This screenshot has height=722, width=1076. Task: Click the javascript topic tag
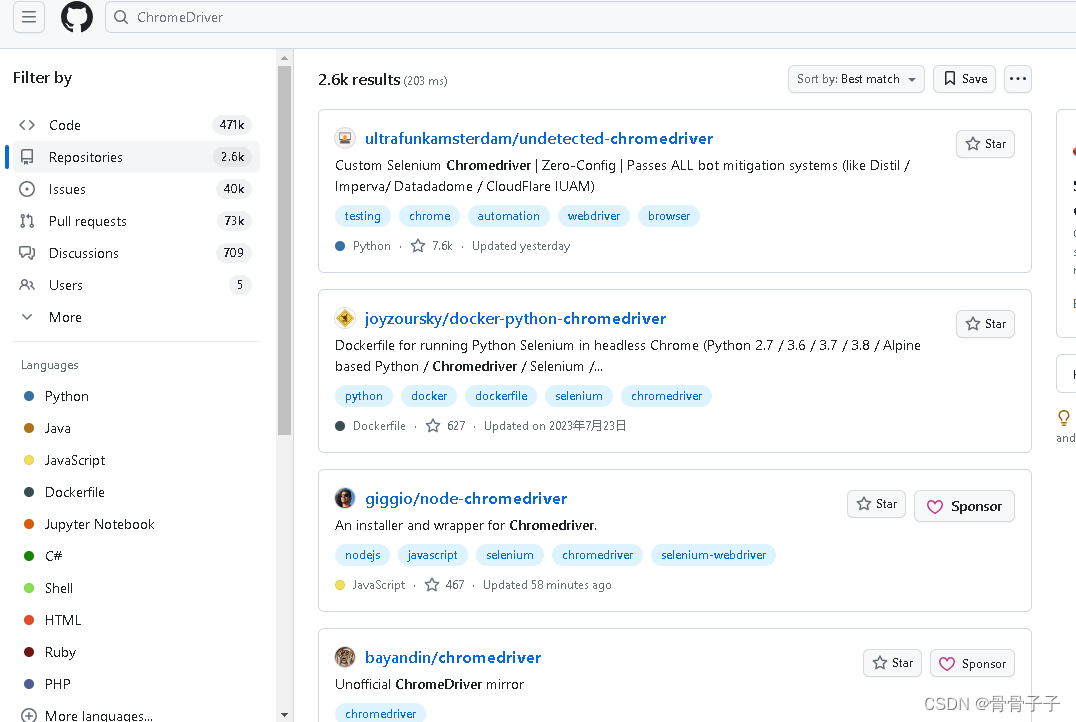432,555
